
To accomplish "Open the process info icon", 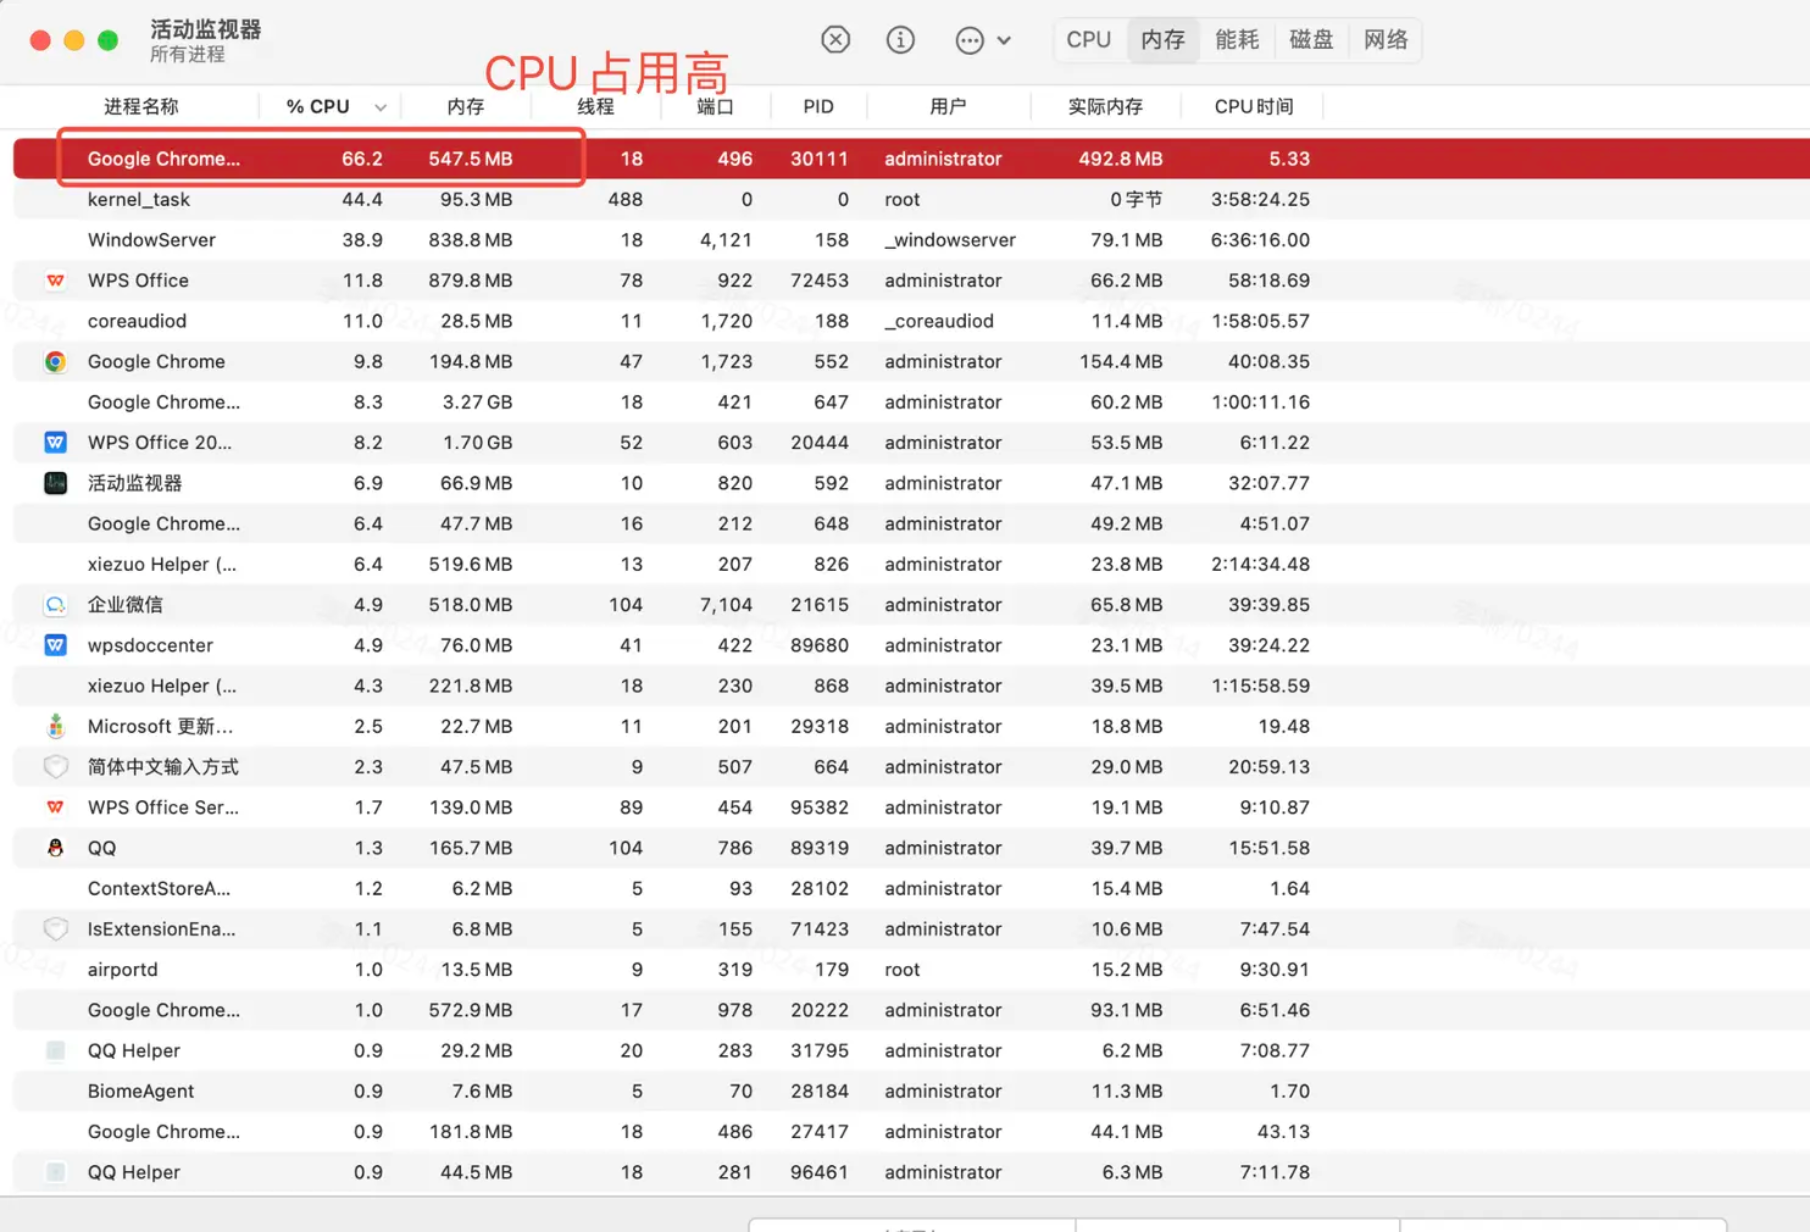I will tap(900, 40).
